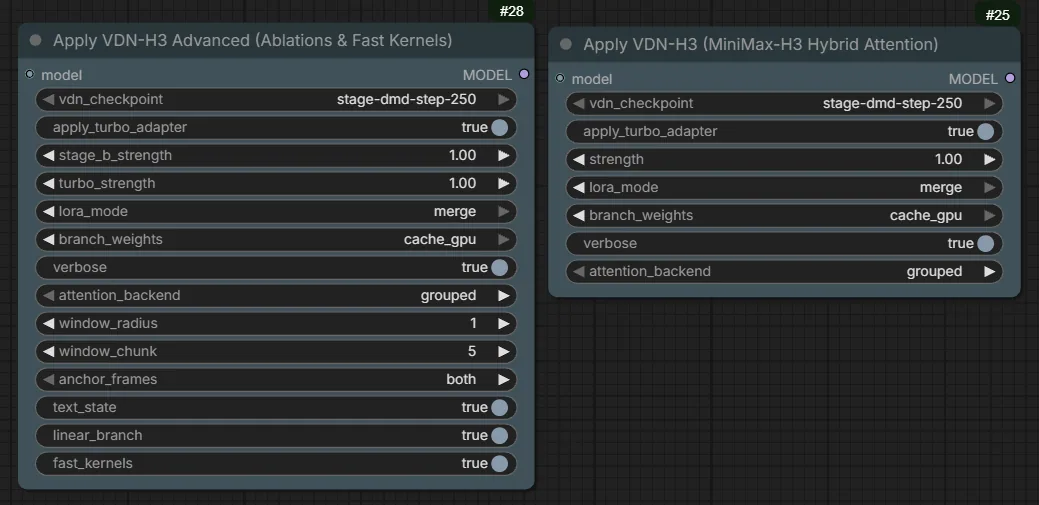The height and width of the screenshot is (505, 1039).
Task: Collapse the MiniMax-H3 Hybrid Attention node via its dot
Action: pyautogui.click(x=566, y=44)
